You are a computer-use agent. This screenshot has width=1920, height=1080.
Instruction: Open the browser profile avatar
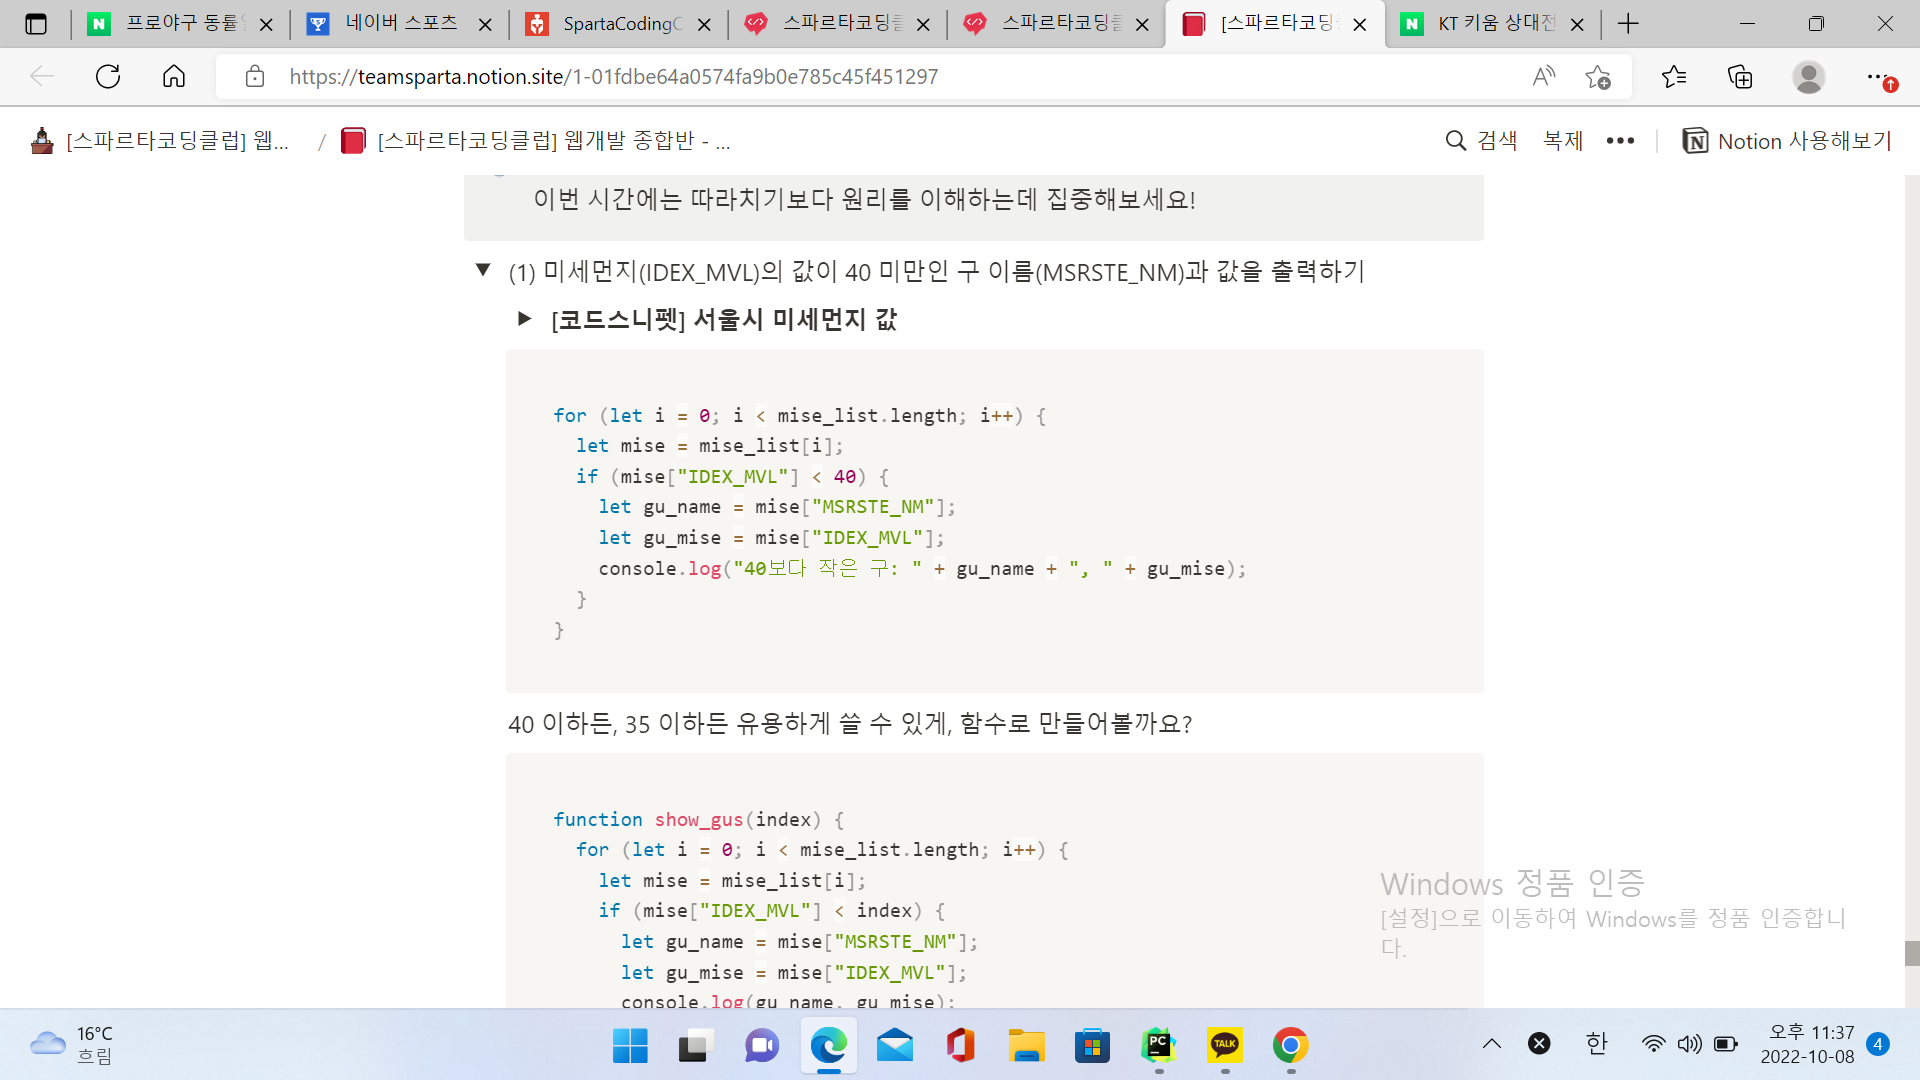[x=1808, y=76]
